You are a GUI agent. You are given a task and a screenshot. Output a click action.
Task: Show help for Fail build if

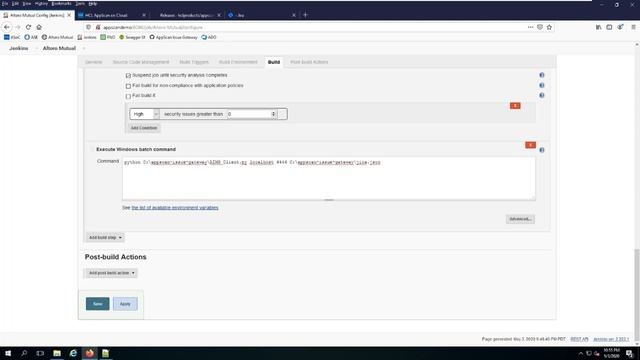coord(542,95)
